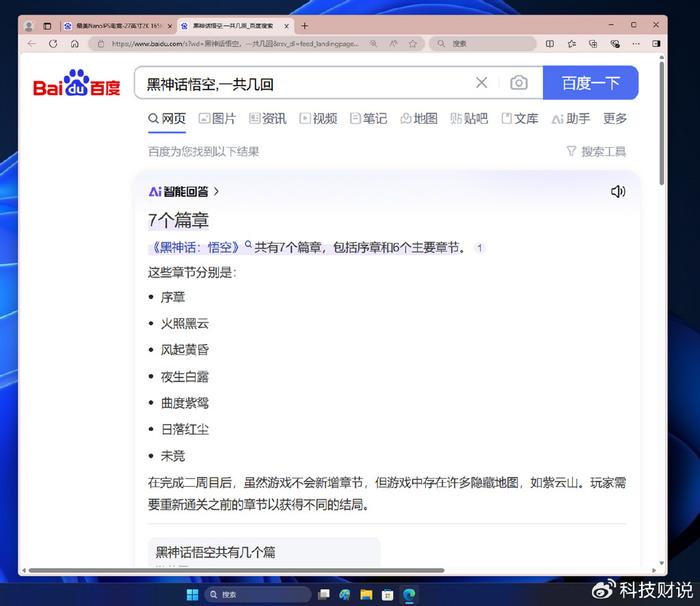Open the Windows Start menu
Screen dimensions: 700x606
(x=192, y=594)
